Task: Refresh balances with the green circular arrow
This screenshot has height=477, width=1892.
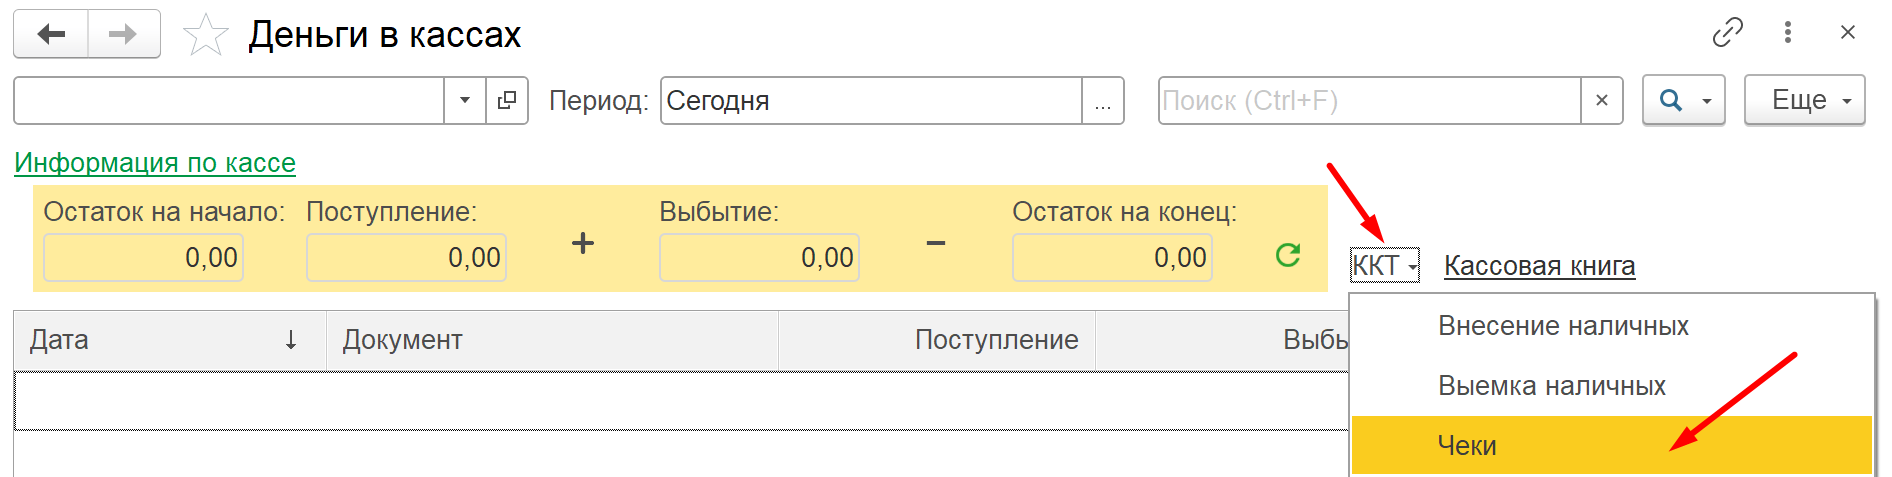Action: tap(1288, 256)
